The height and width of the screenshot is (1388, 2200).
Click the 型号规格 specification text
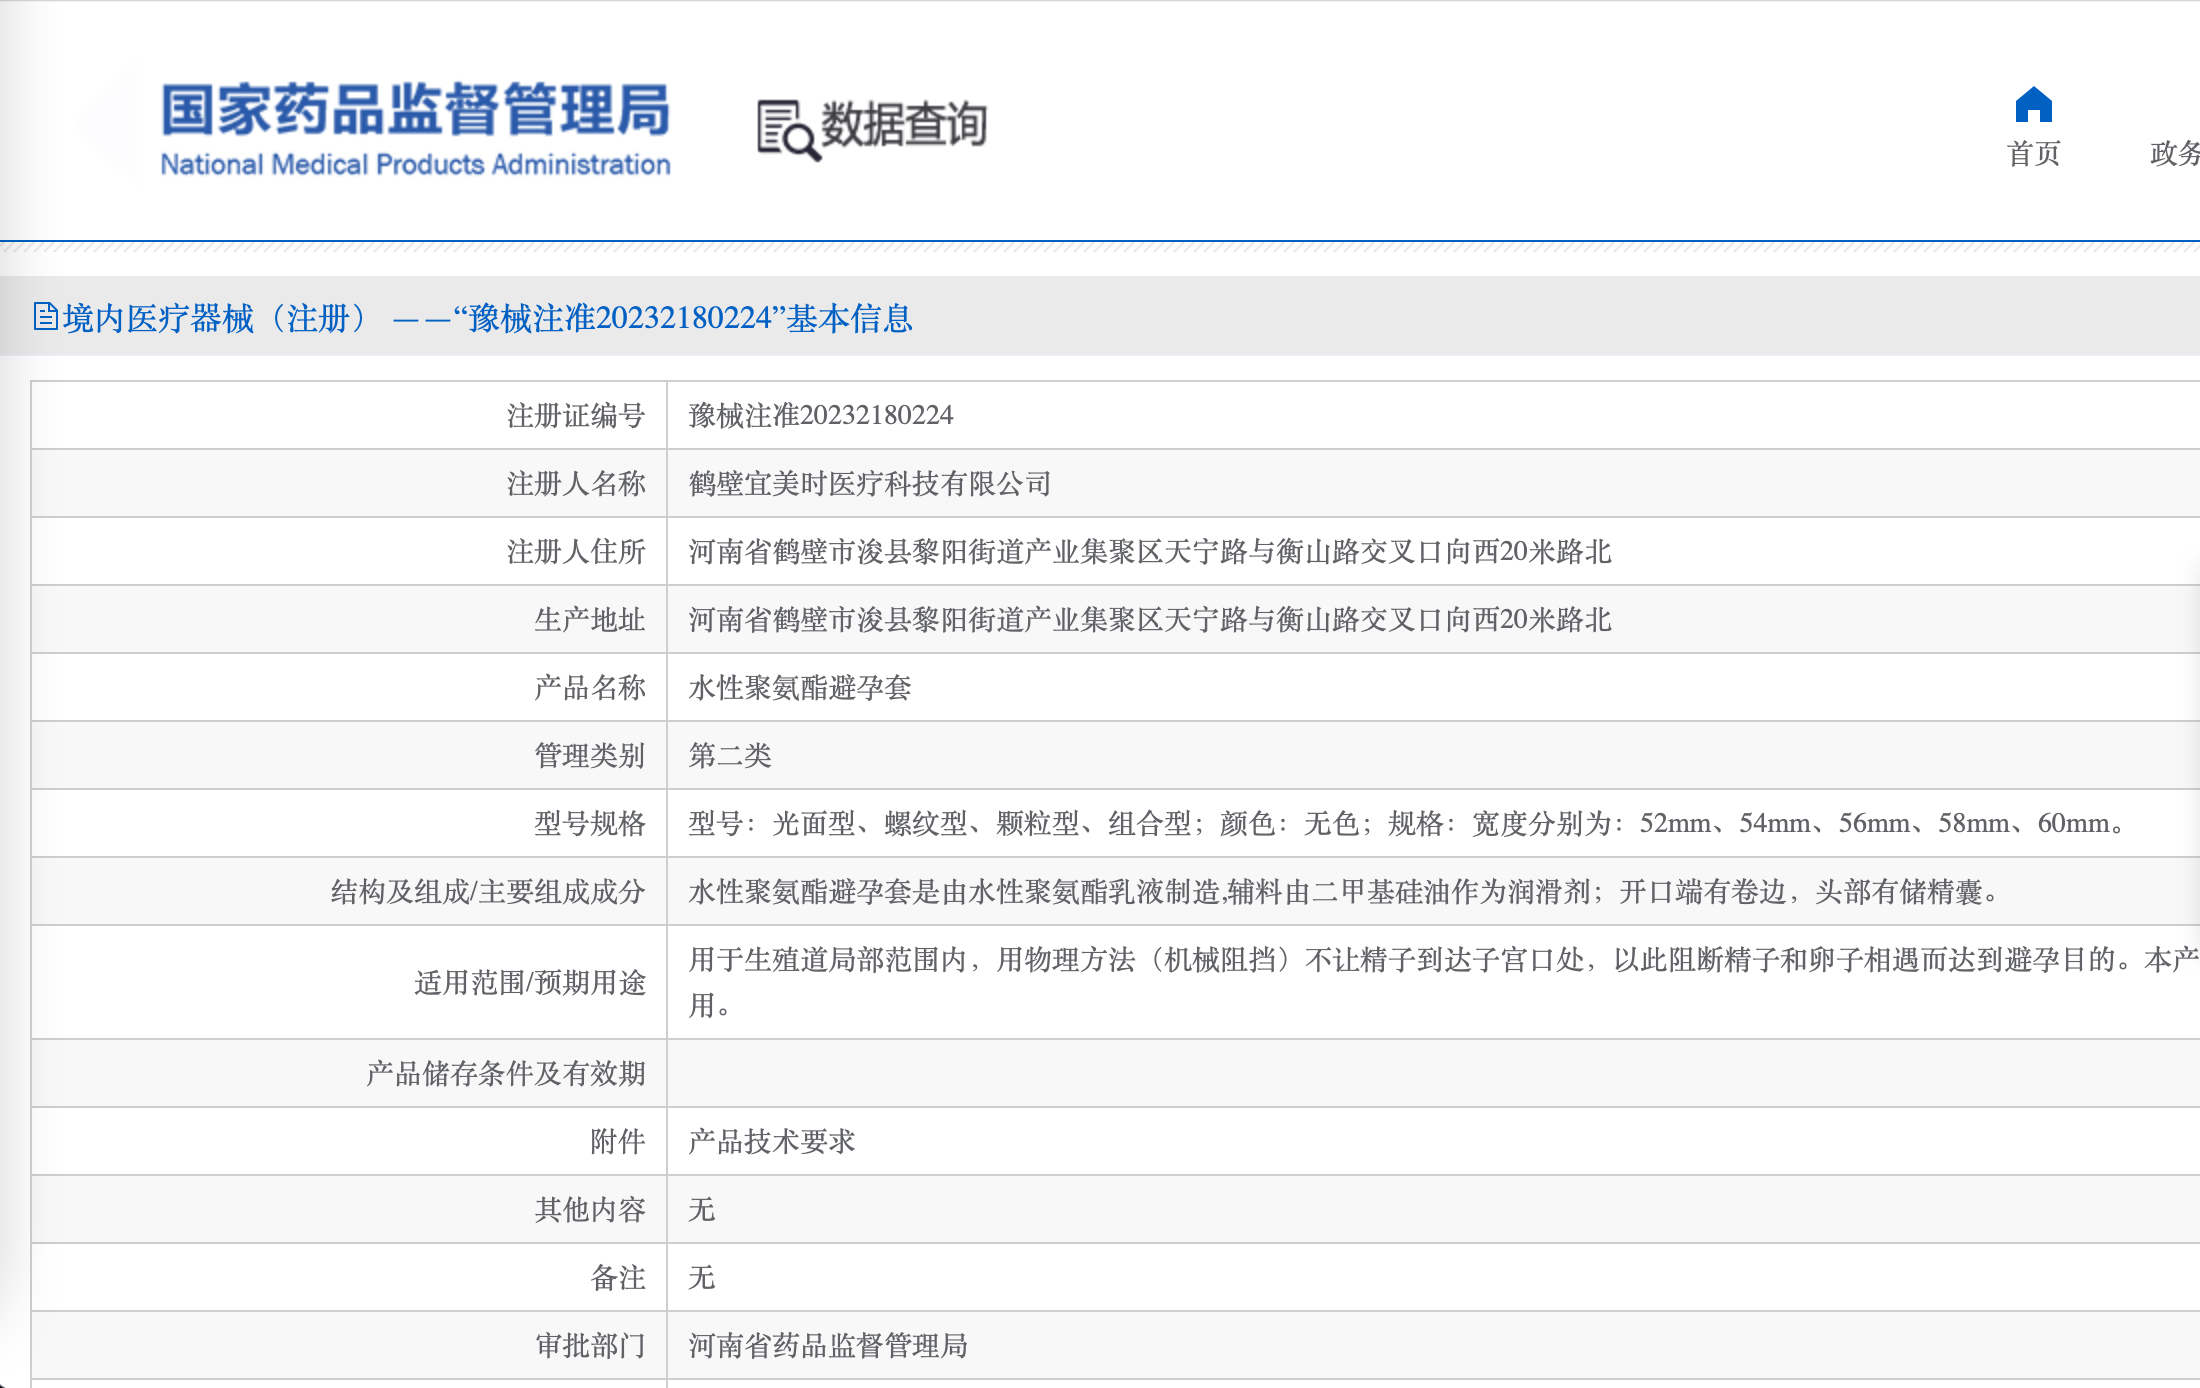[1405, 824]
